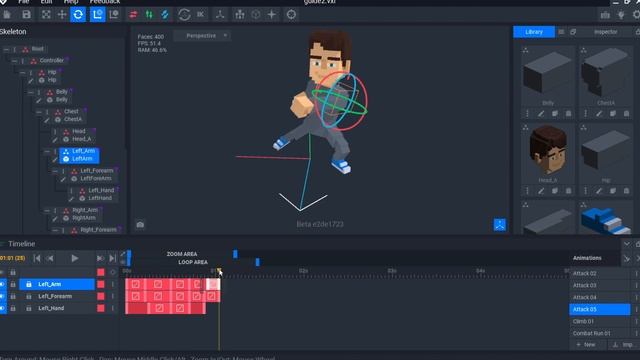This screenshot has height=360, width=640.
Task: Toggle the IK button in toolbar
Action: (200, 15)
